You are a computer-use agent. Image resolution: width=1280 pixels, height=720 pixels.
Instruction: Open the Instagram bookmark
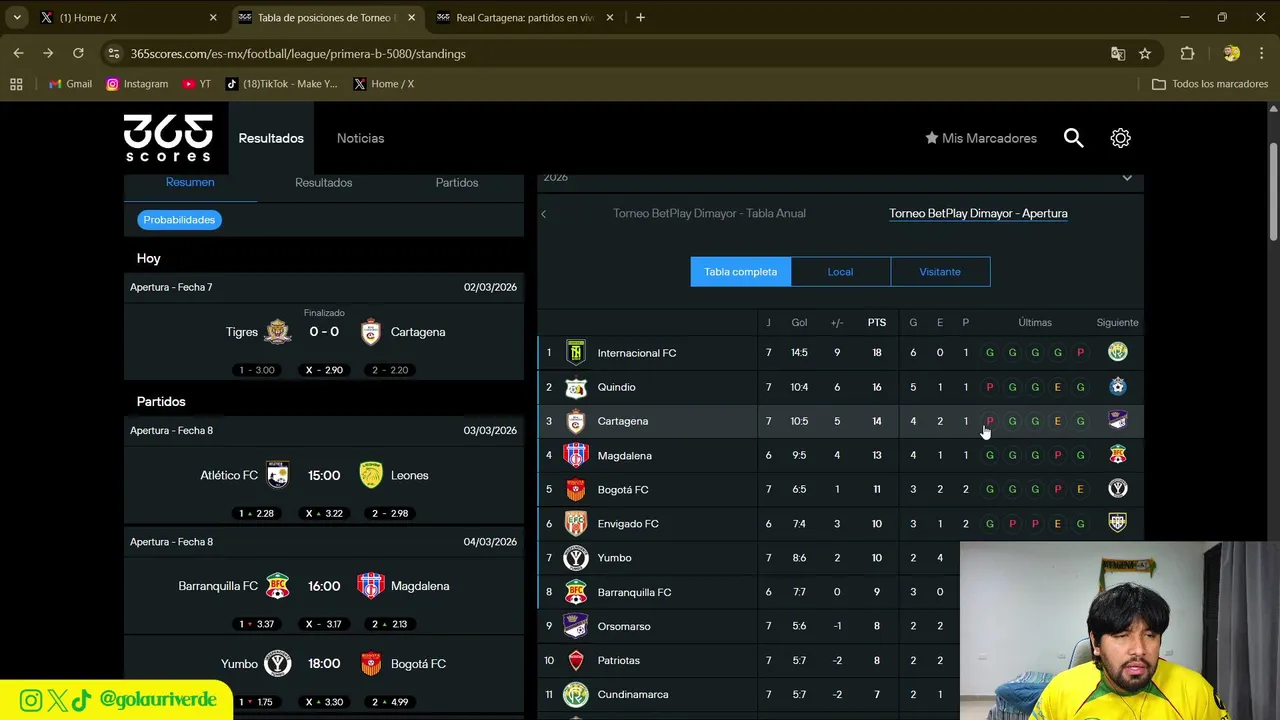point(137,84)
